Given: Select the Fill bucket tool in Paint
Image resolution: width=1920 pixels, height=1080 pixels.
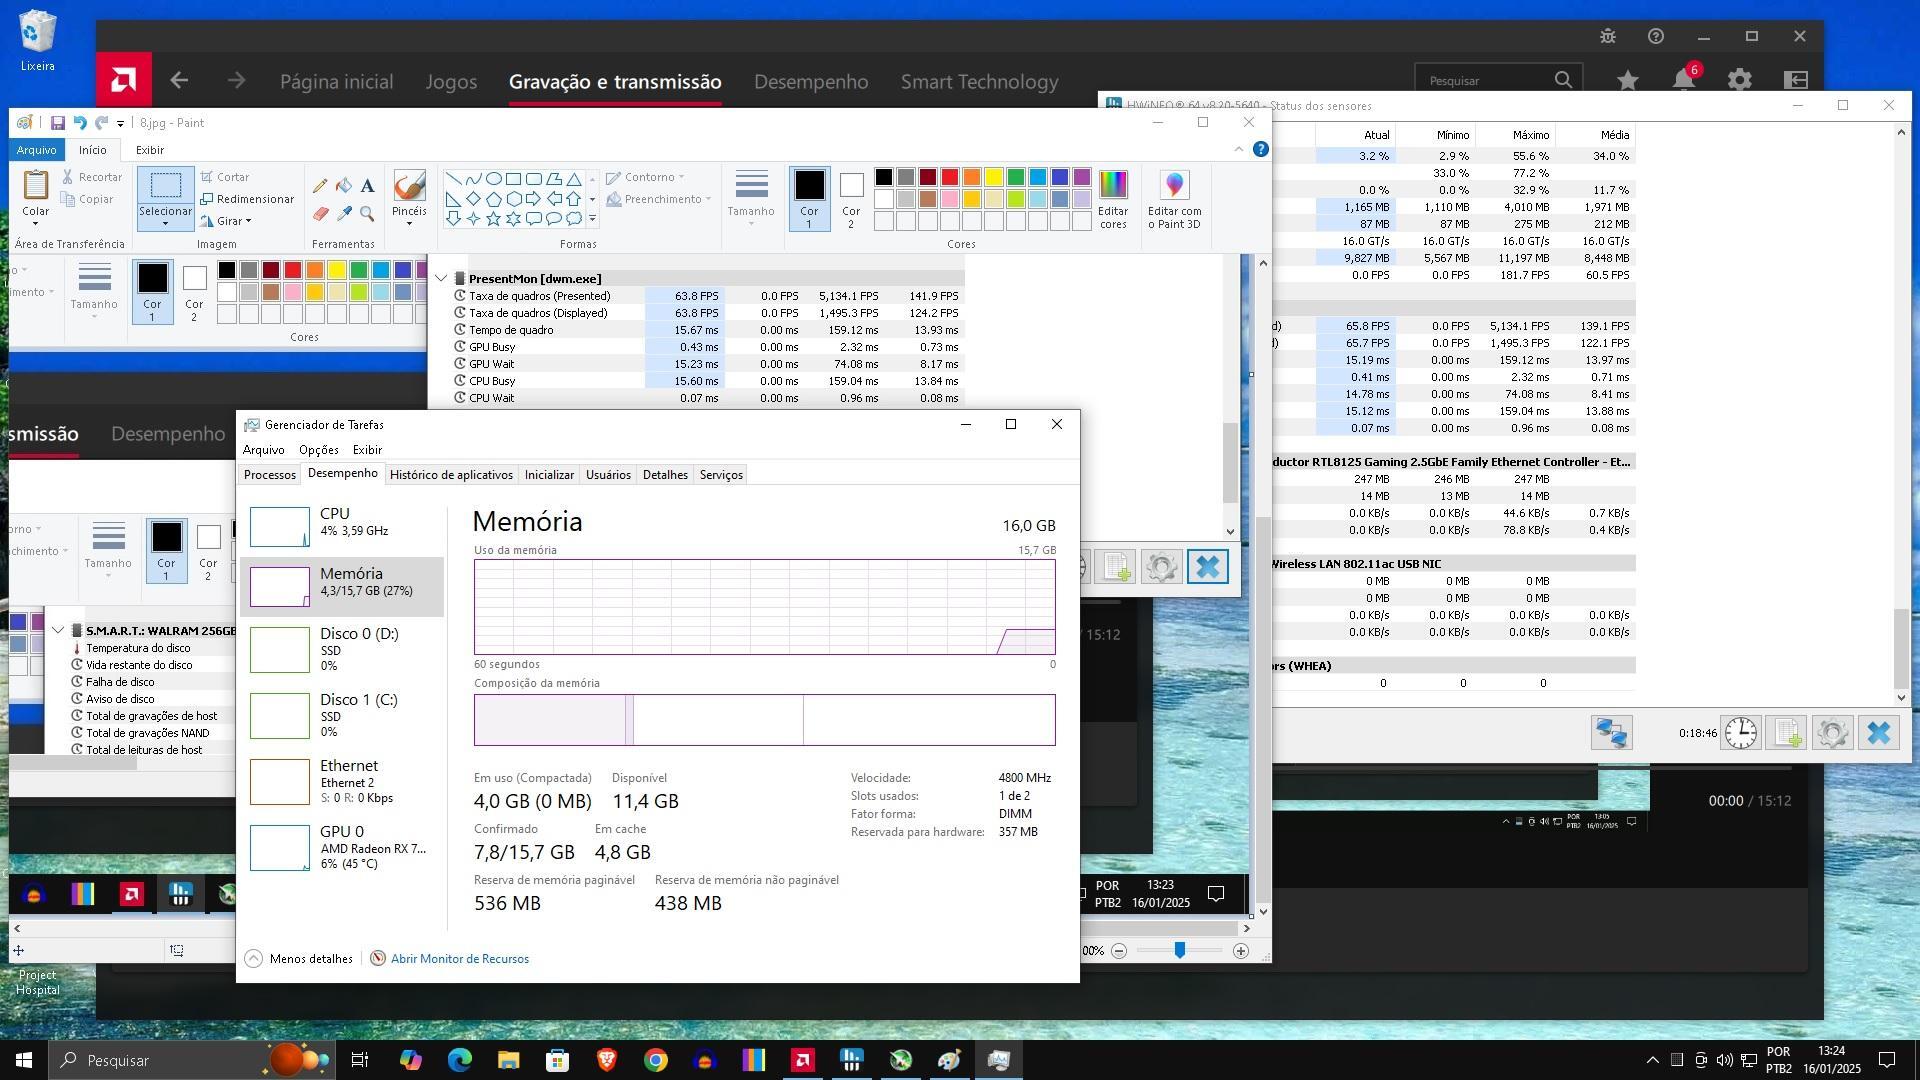Looking at the screenshot, I should (344, 186).
